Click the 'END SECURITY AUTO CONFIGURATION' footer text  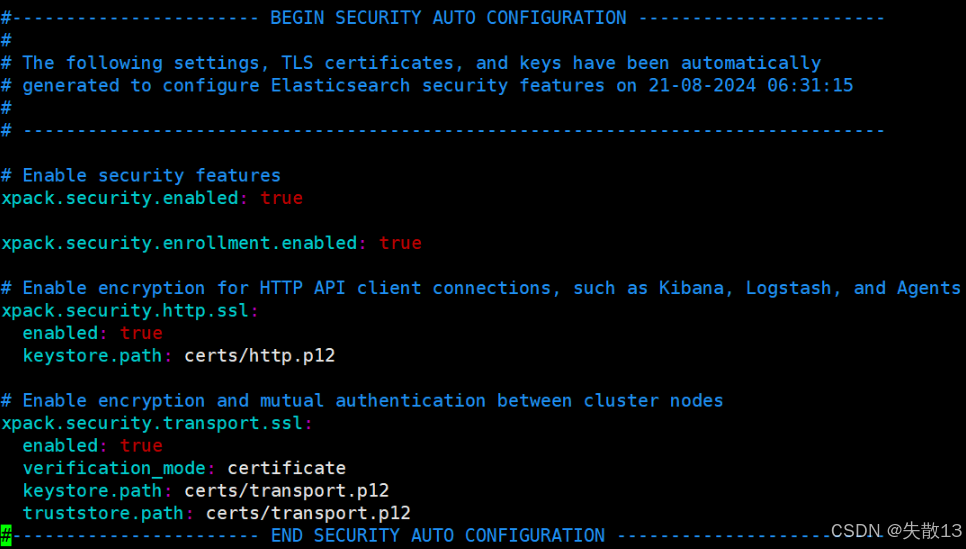(437, 535)
